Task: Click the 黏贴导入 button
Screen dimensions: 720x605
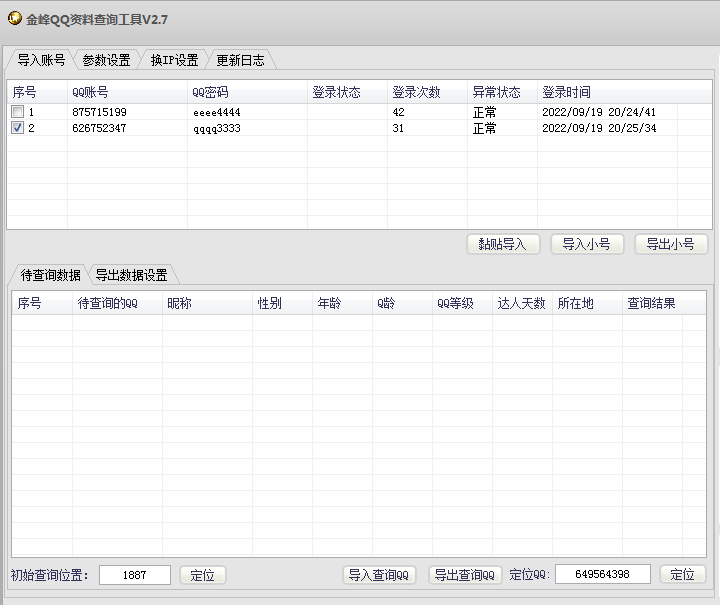Action: pyautogui.click(x=503, y=244)
